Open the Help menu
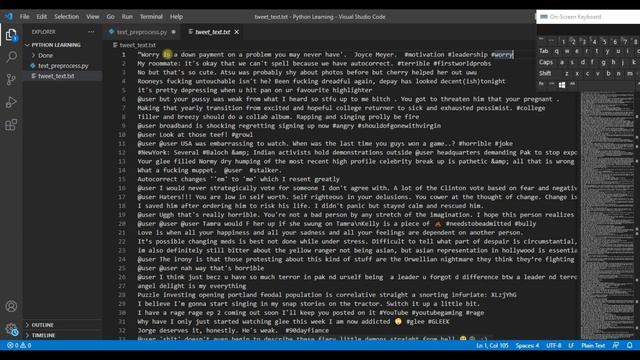Viewport: 640px width, 360px height. point(176,17)
